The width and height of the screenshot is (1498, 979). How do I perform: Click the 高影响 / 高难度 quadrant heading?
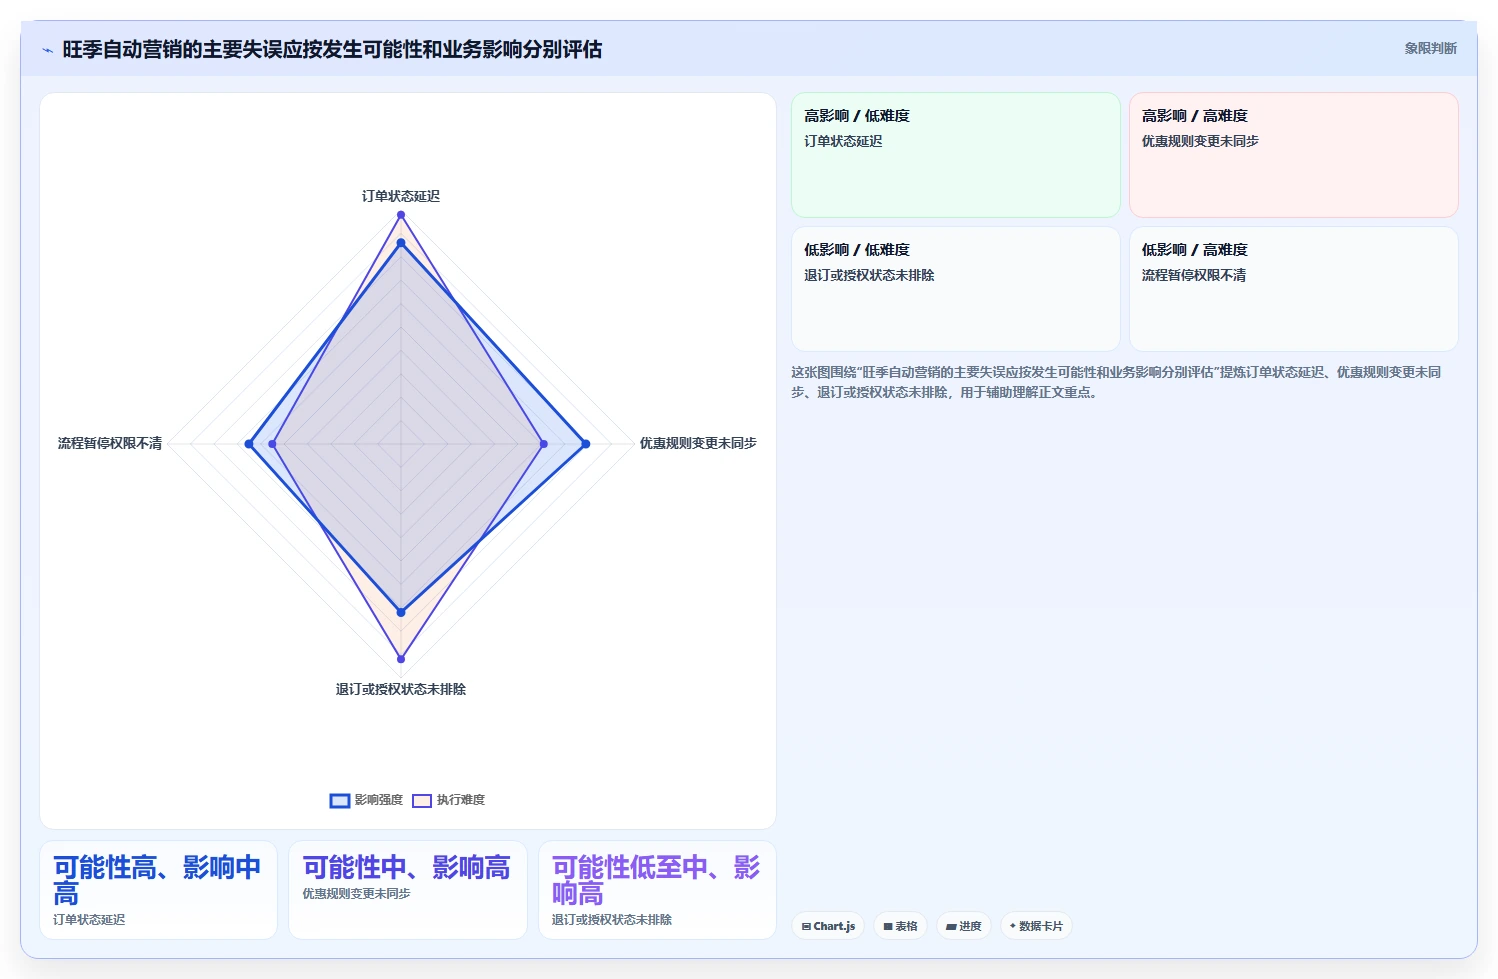[x=1195, y=116]
